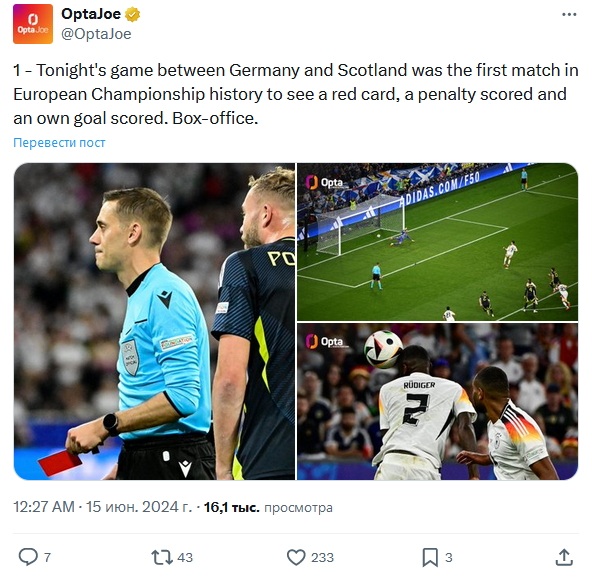Click the share upload icon
Viewport: 592px width, 578px height.
[x=564, y=557]
